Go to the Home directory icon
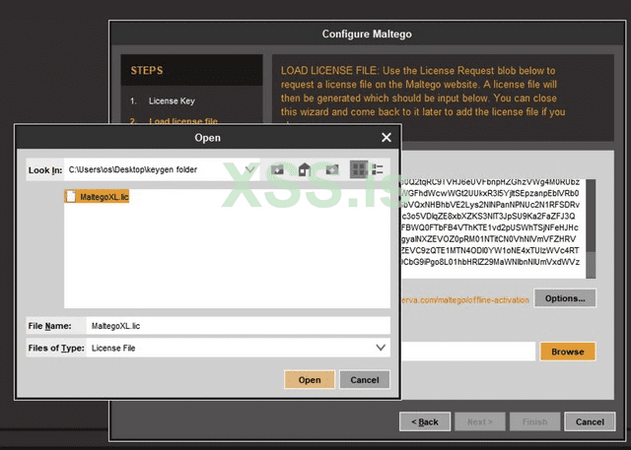The height and width of the screenshot is (450, 631). point(305,170)
